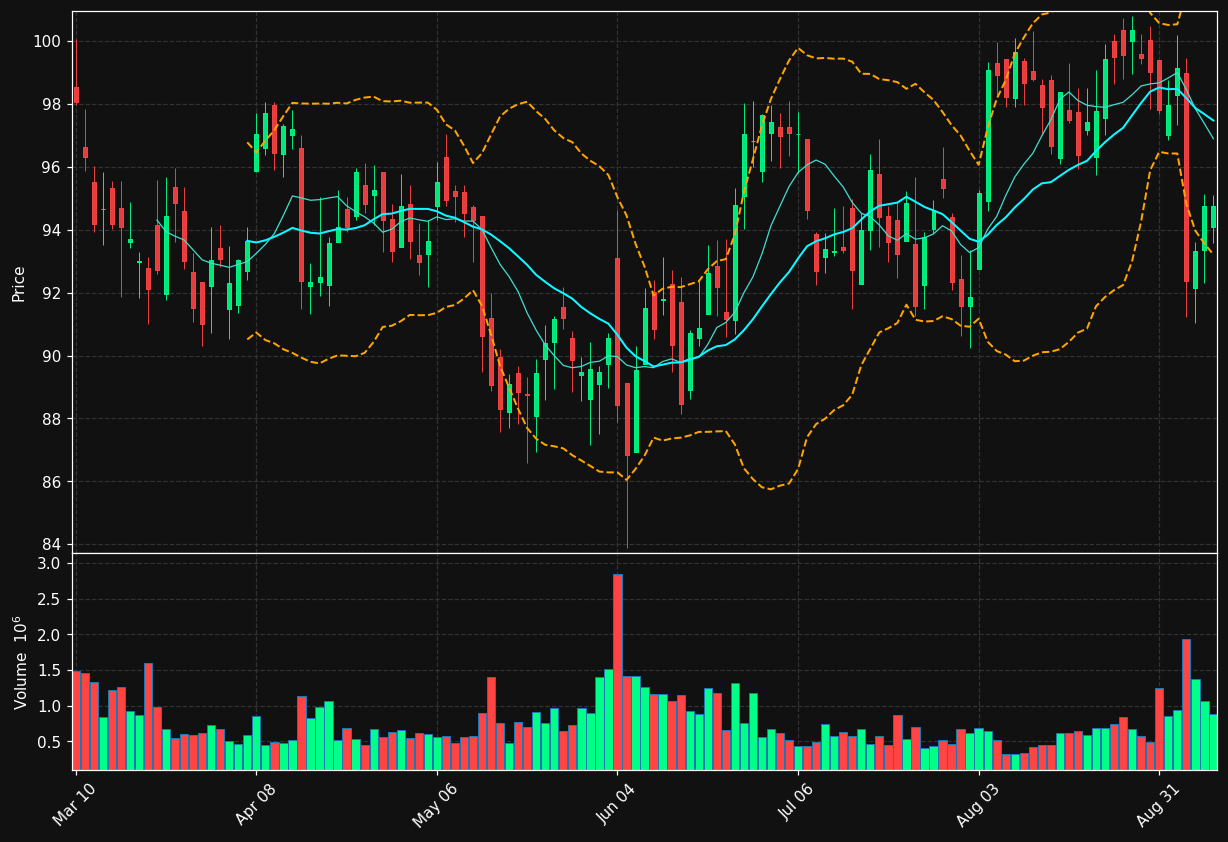Select the tallest volume bar at Jun 04
This screenshot has width=1228, height=842.
pyautogui.click(x=618, y=672)
